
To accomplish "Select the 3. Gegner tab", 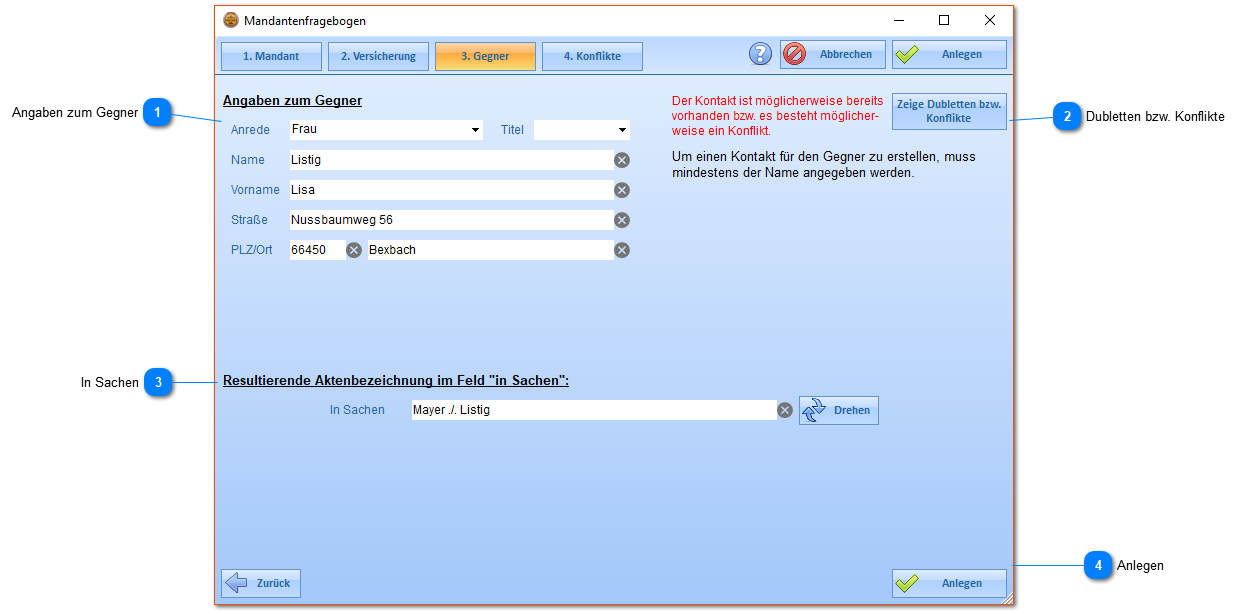I will (x=485, y=56).
